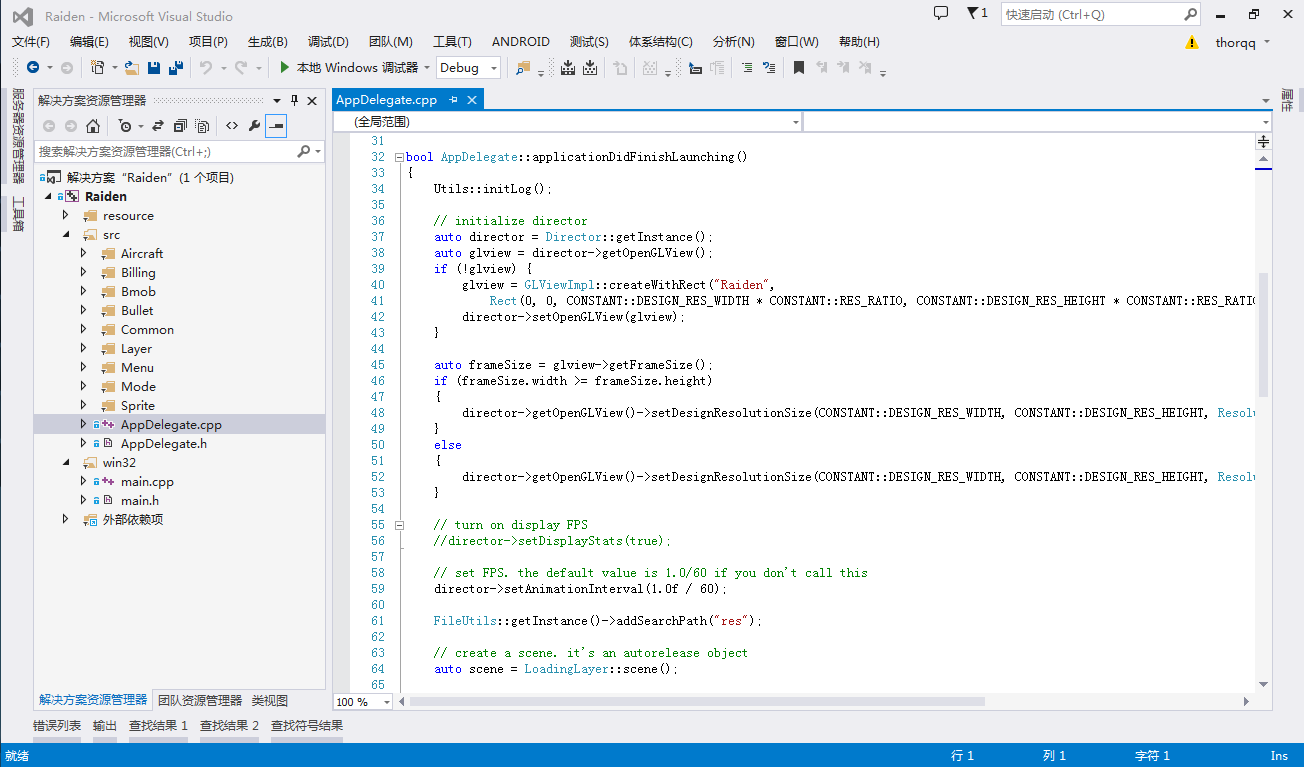Click the Save All toolbar icon
This screenshot has height=767, width=1304.
tap(176, 68)
